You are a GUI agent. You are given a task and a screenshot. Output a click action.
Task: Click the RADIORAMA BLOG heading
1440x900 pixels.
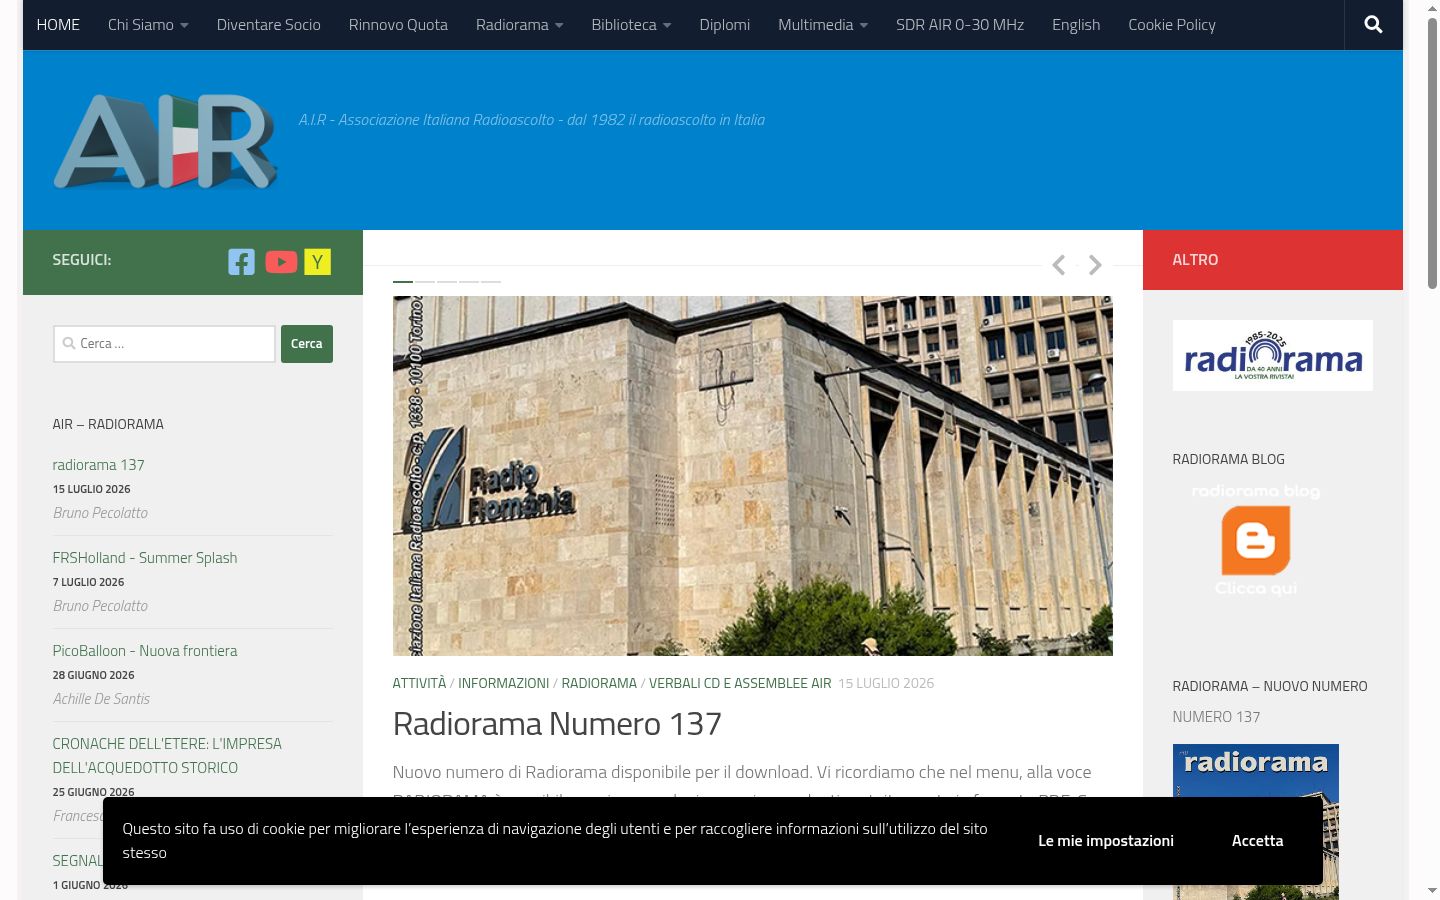point(1229,459)
